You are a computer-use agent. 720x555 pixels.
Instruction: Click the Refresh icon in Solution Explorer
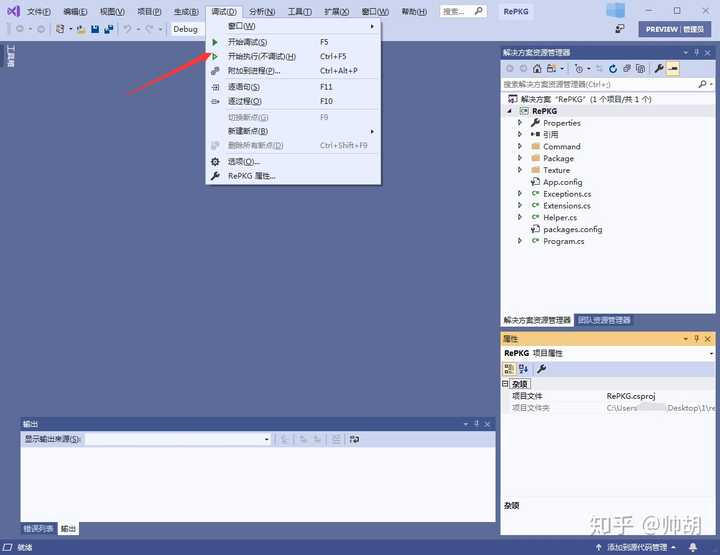[x=613, y=69]
